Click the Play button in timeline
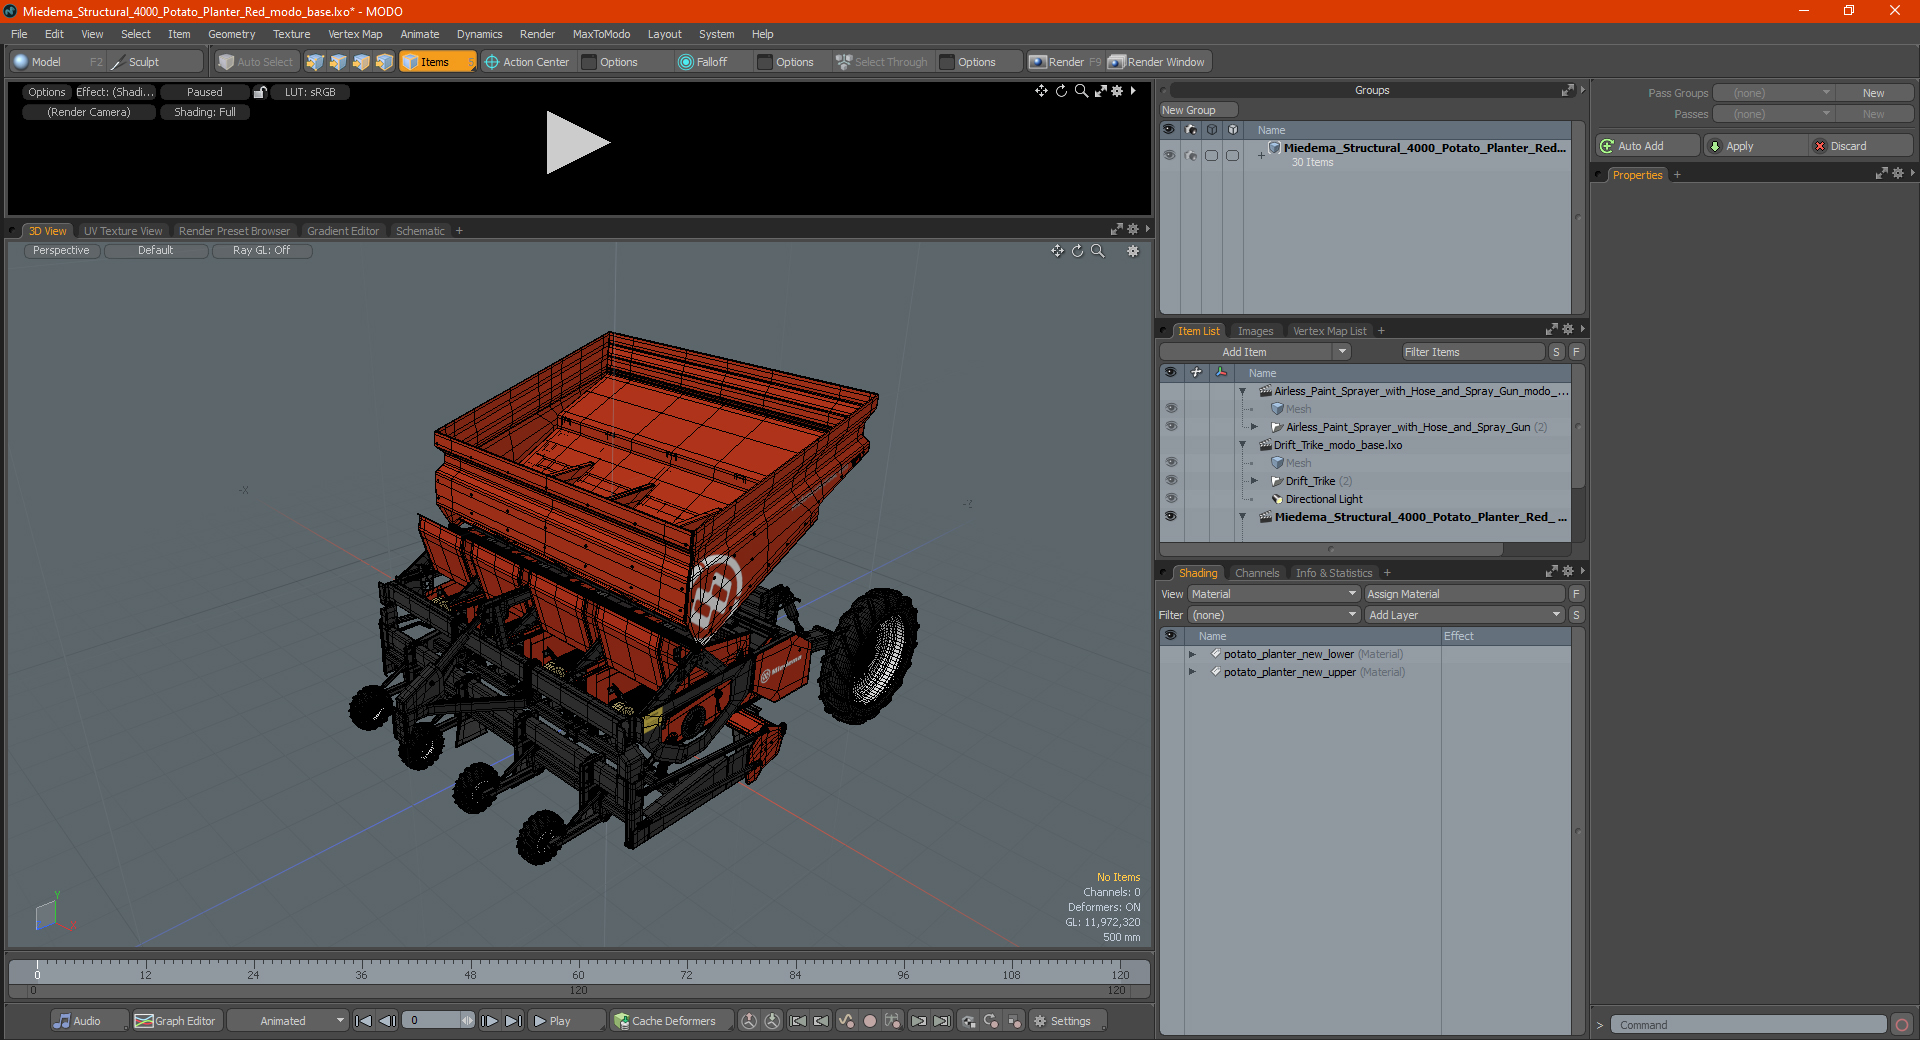The width and height of the screenshot is (1920, 1040). pyautogui.click(x=565, y=1021)
